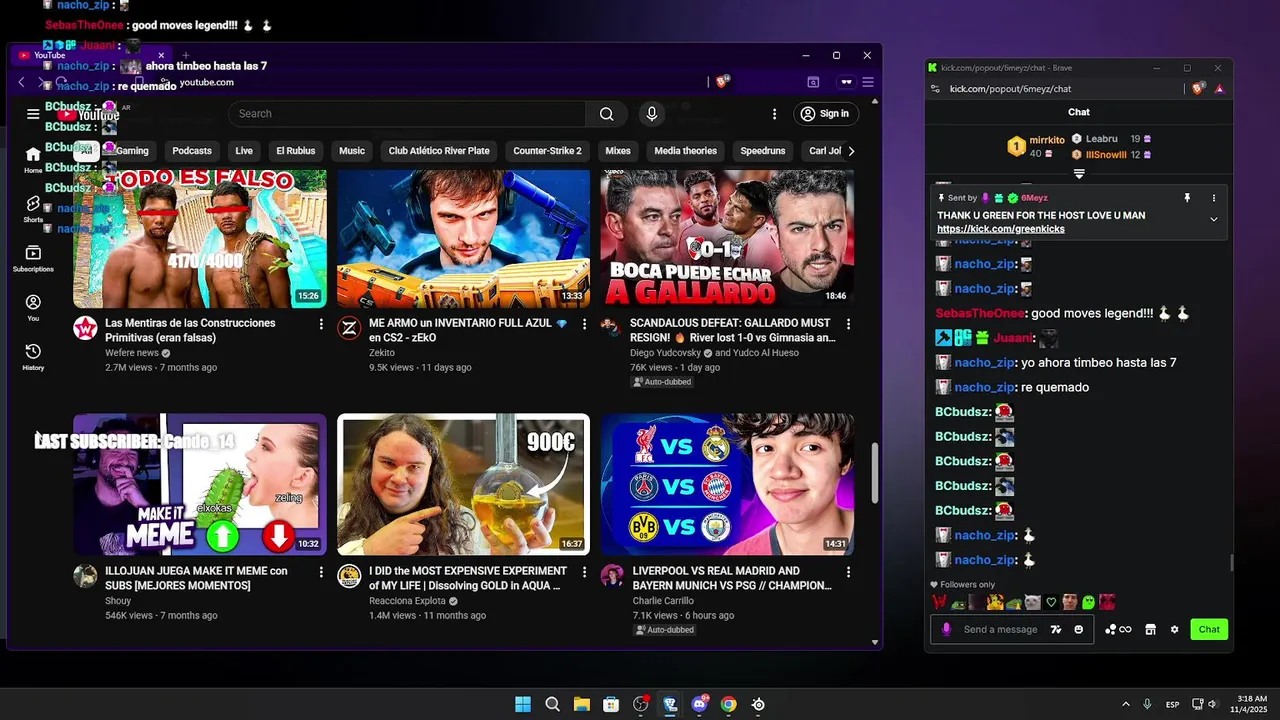Open History in YouTube sidebar

pos(33,357)
